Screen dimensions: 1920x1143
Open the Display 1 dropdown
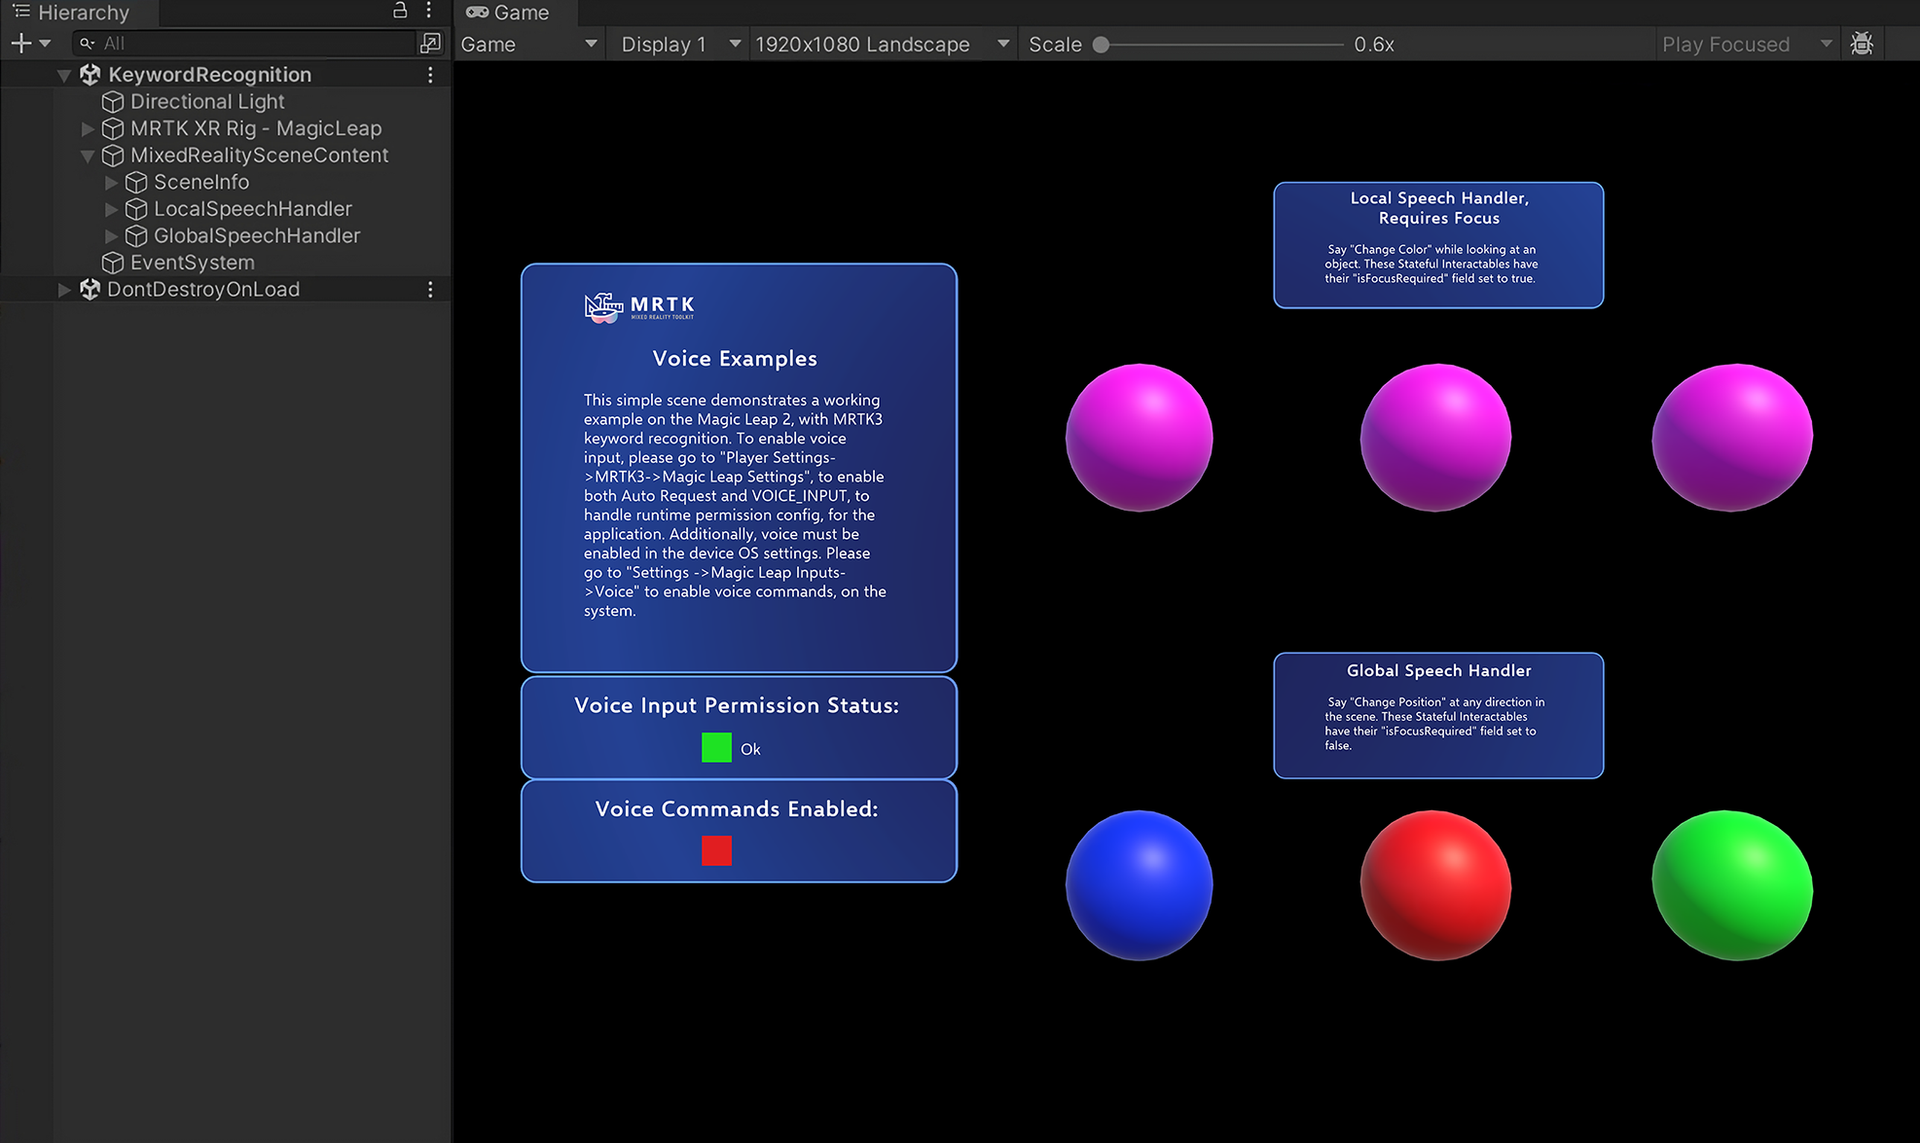[x=677, y=43]
